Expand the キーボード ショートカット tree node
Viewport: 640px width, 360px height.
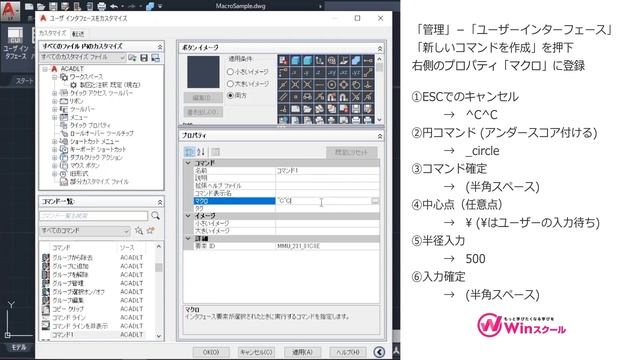[x=54, y=149]
